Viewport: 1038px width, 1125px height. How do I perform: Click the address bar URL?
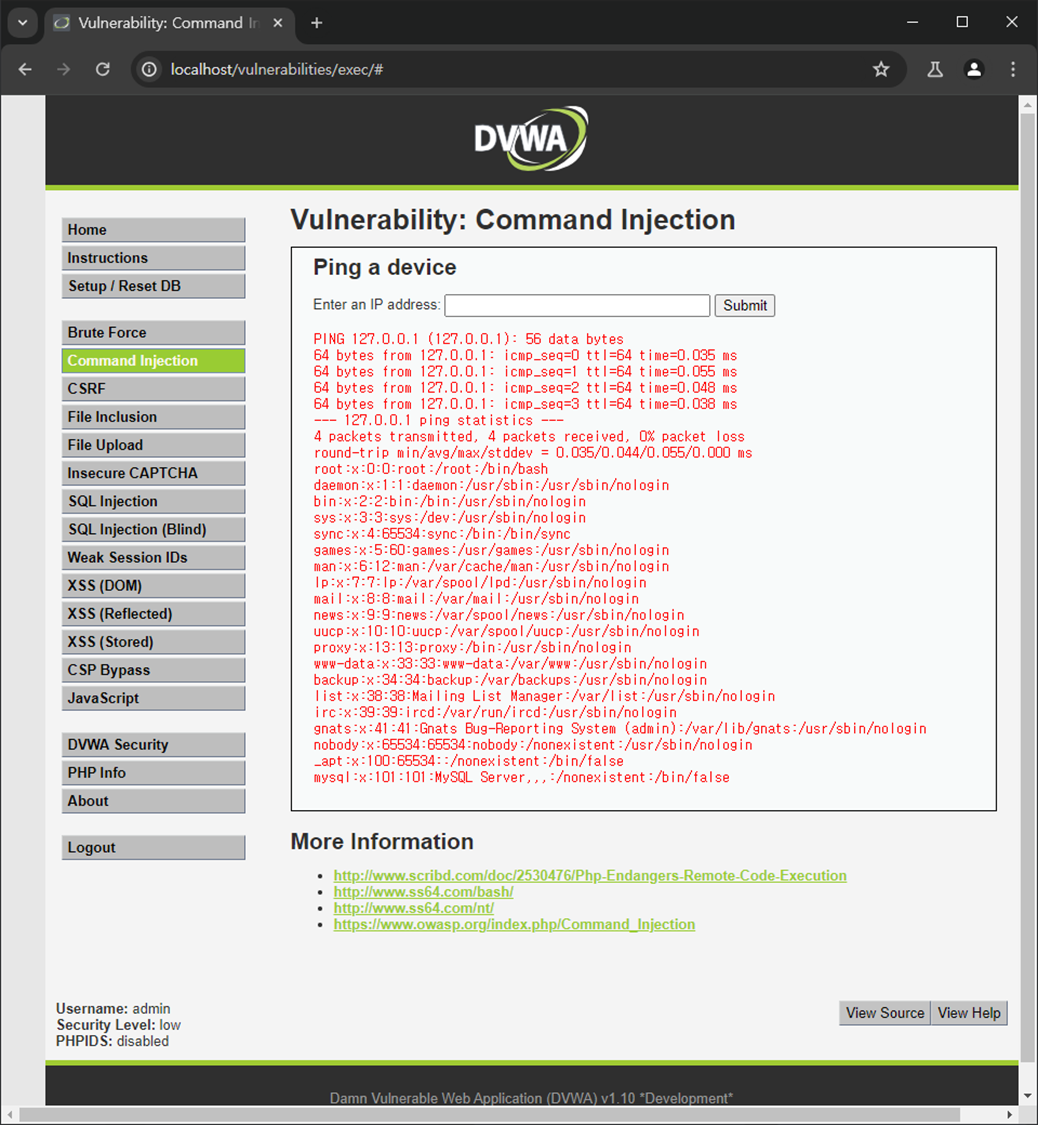277,70
